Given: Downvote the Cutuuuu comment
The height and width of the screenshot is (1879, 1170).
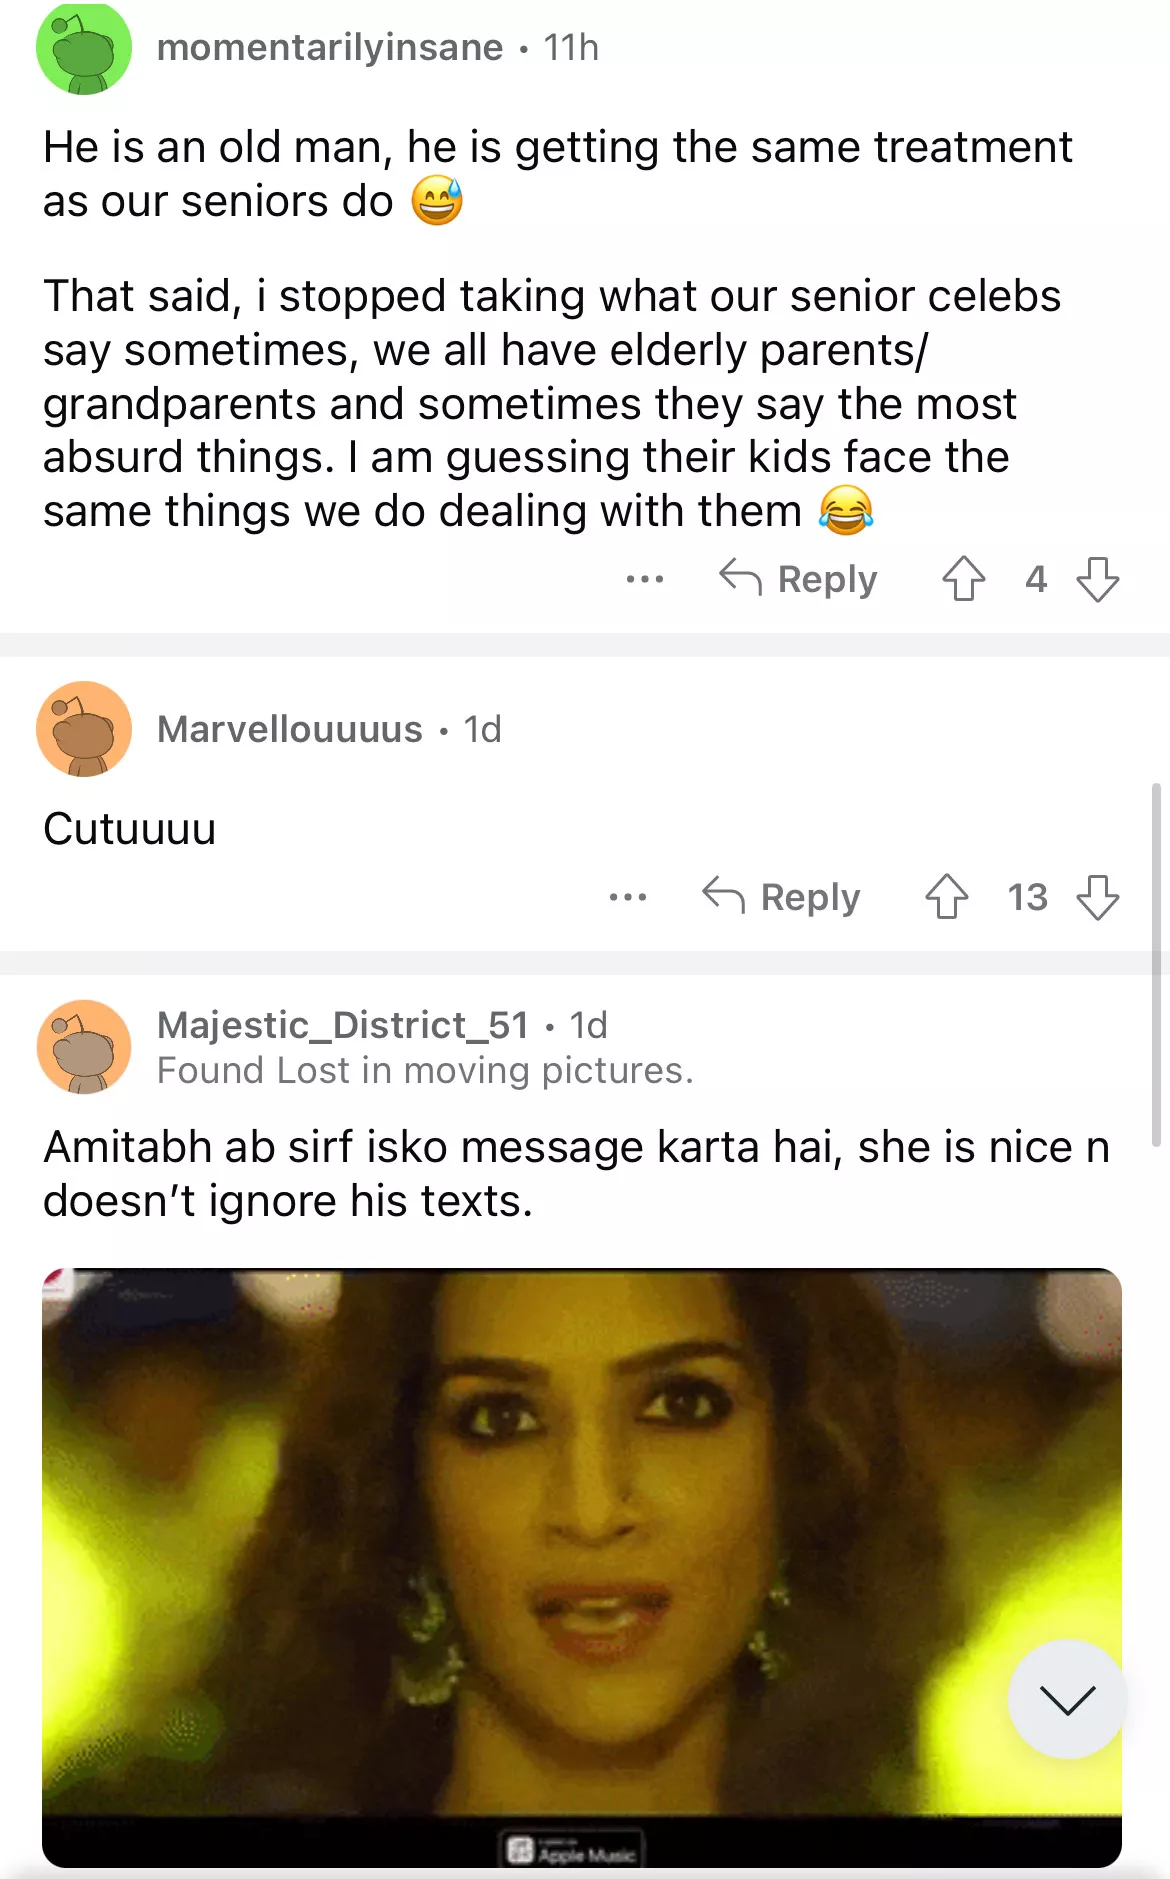Looking at the screenshot, I should pyautogui.click(x=1097, y=896).
